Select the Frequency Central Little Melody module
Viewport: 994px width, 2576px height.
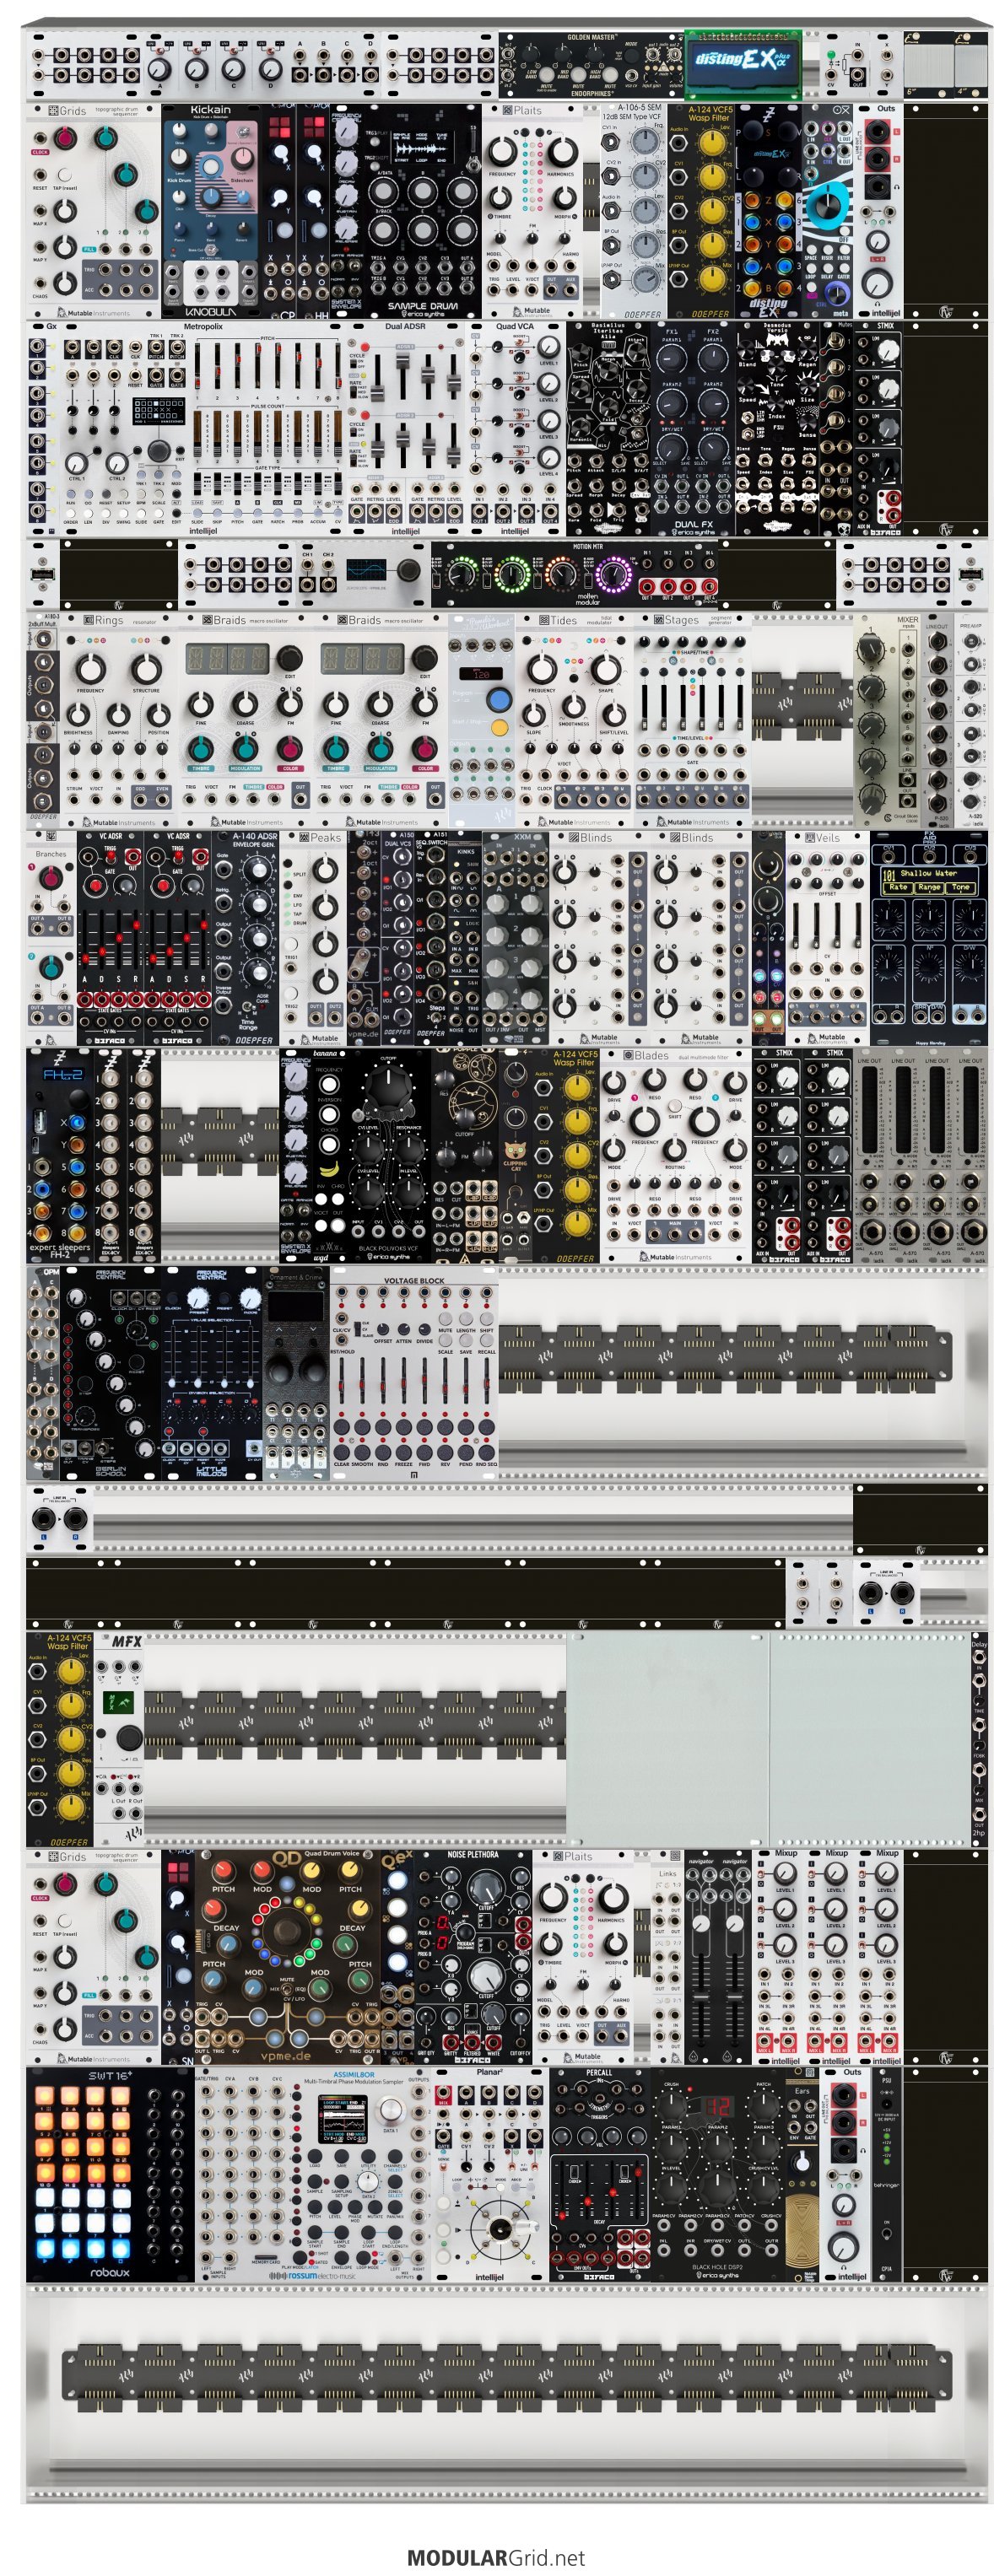[x=211, y=1372]
